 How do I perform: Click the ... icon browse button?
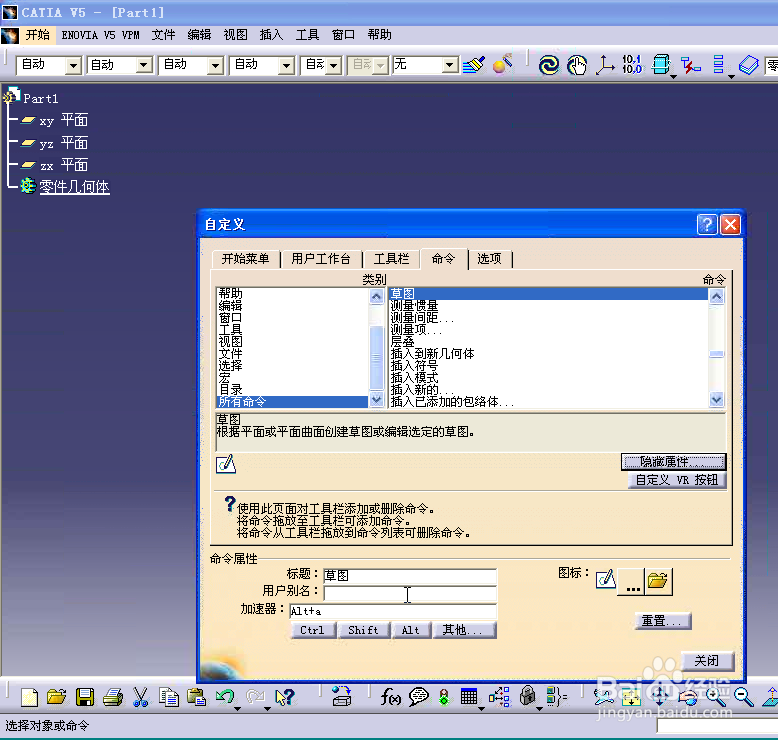(632, 582)
